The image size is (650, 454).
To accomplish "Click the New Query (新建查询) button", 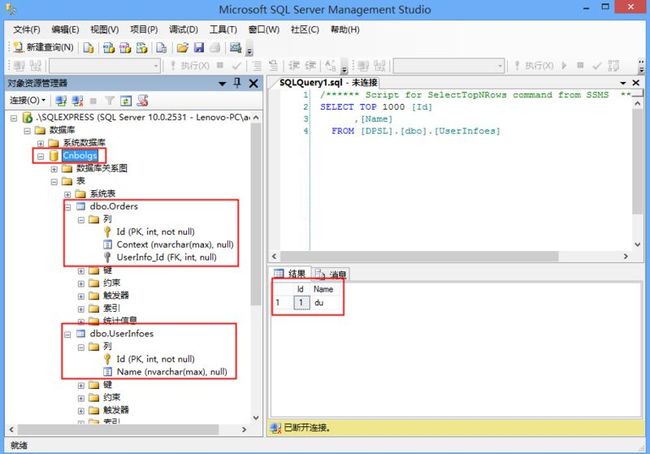I will (43, 47).
